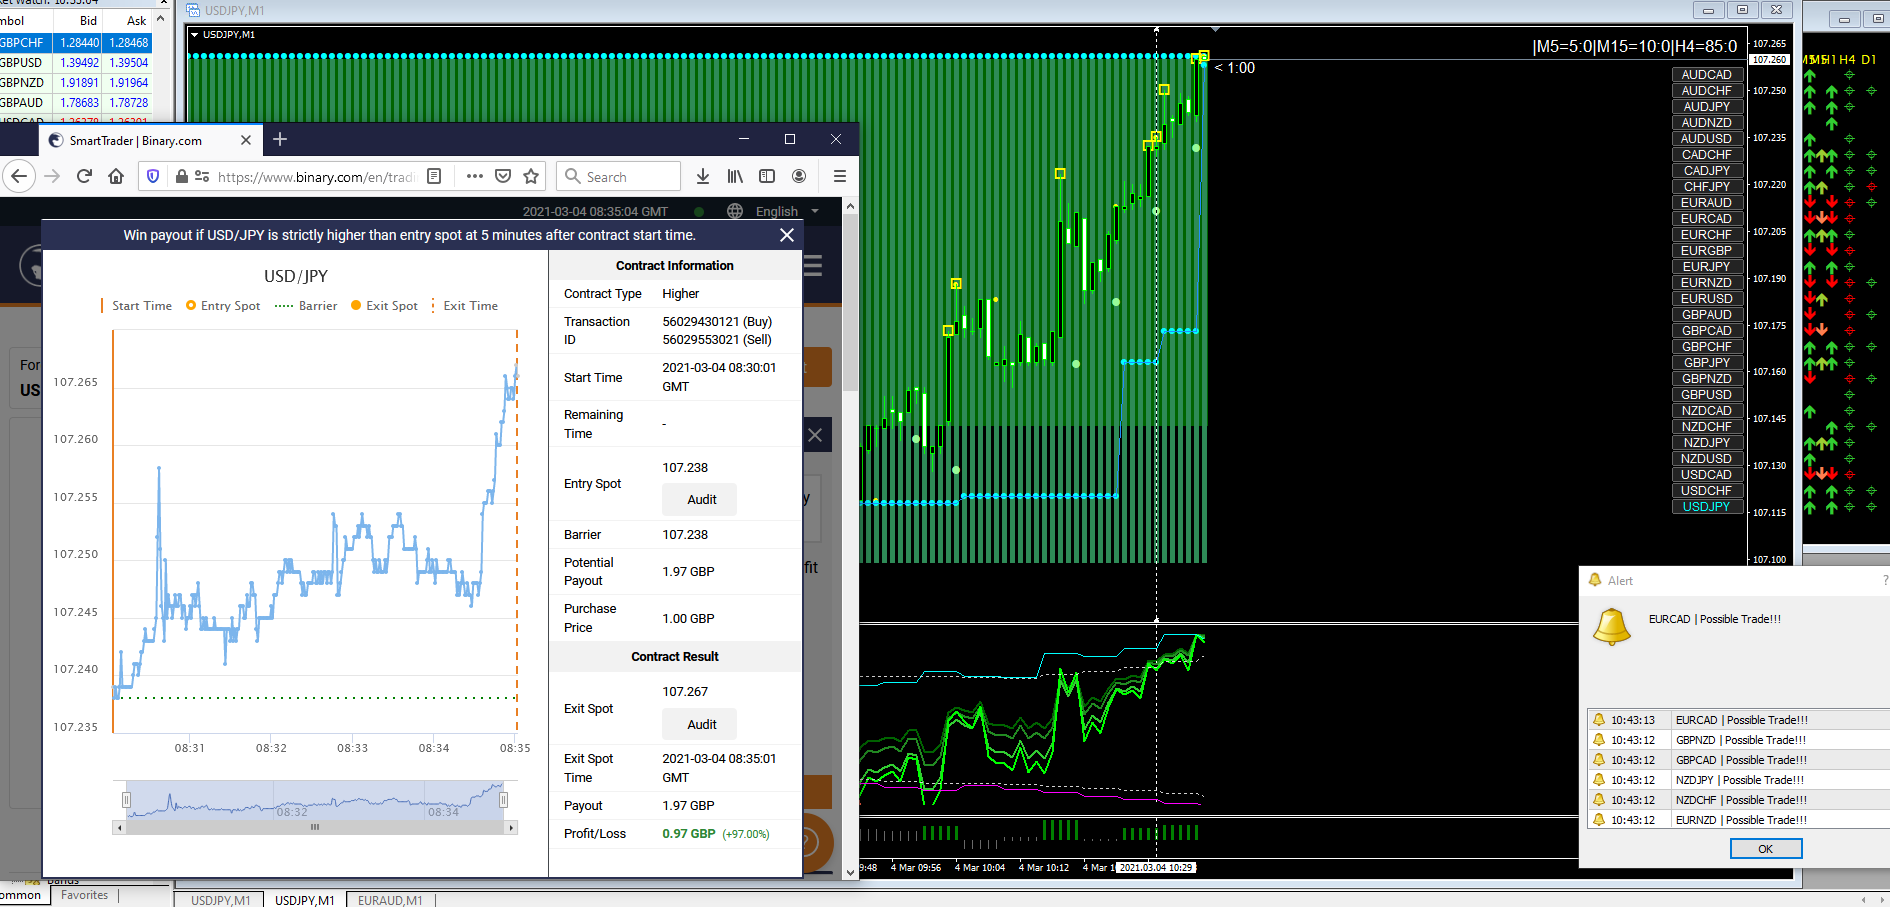Switch to the EURAUD,M1 chart tab

click(390, 900)
